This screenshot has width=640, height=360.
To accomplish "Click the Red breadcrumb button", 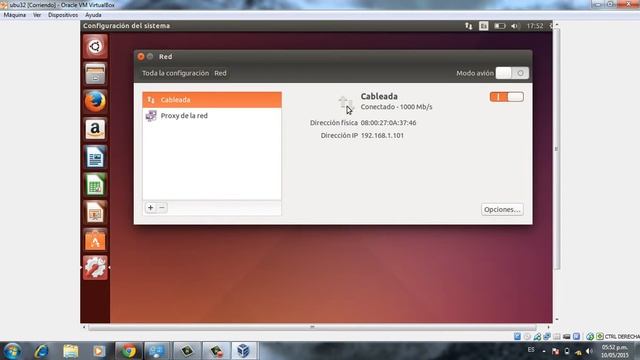I will pos(220,73).
